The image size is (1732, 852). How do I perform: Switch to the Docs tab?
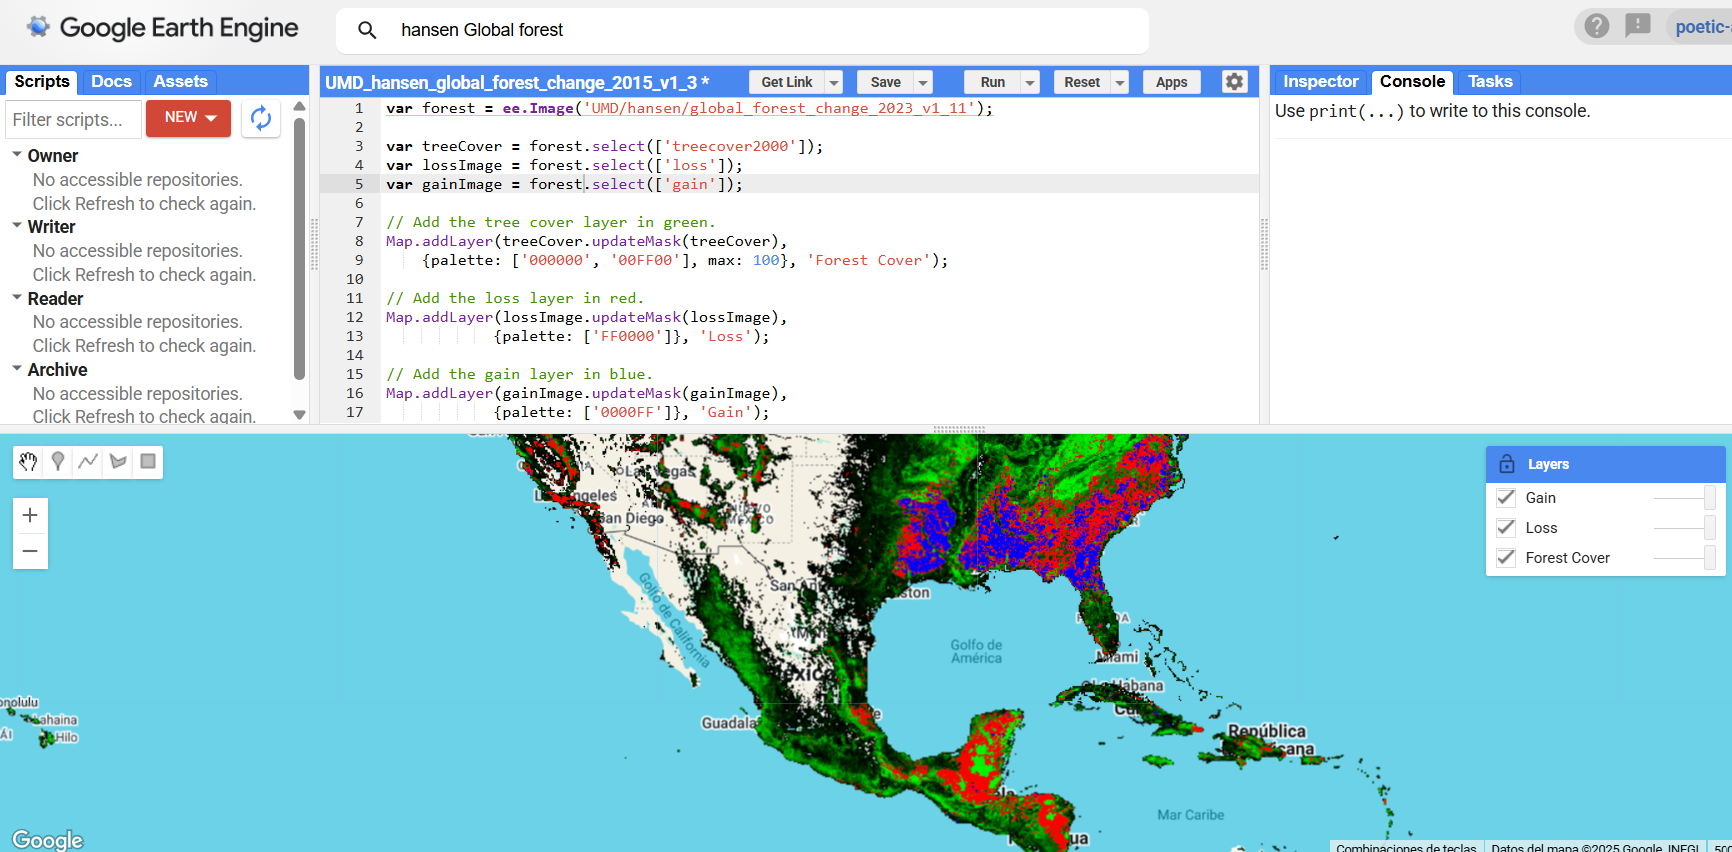click(111, 81)
